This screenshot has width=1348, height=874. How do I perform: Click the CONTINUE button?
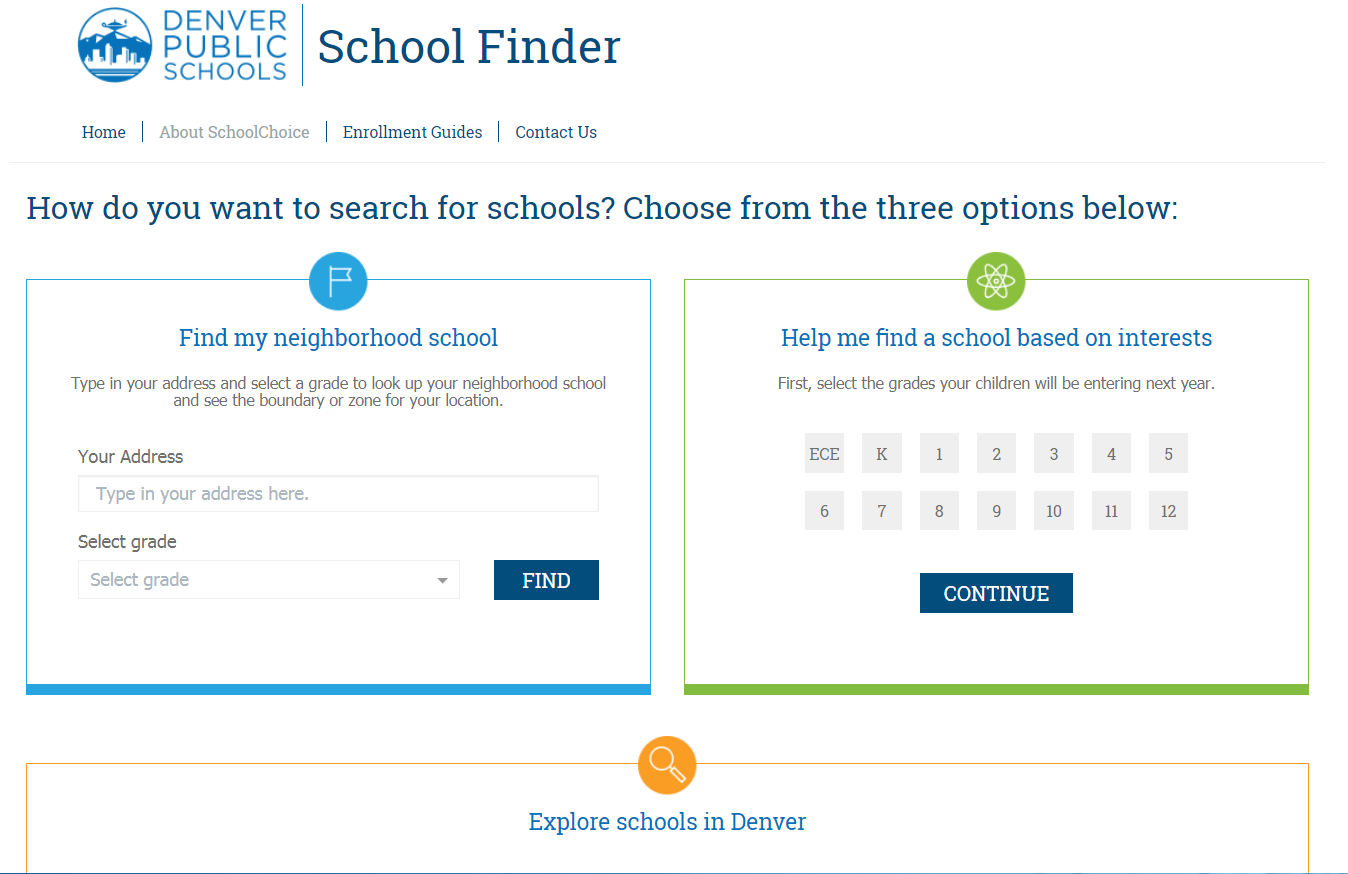click(996, 593)
